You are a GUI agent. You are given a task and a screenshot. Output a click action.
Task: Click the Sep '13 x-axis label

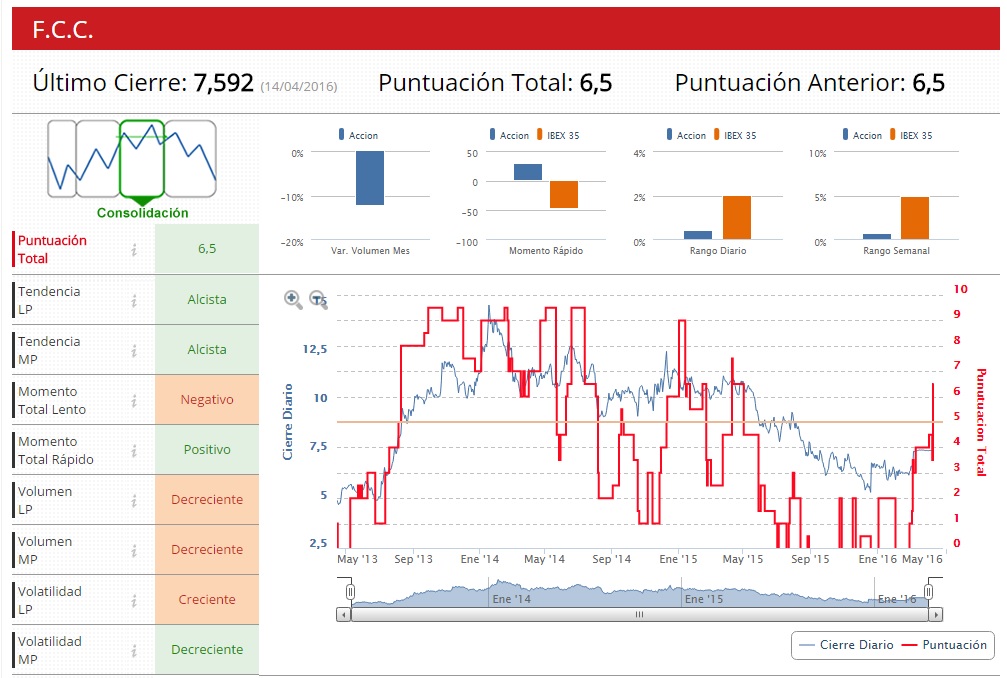[414, 559]
